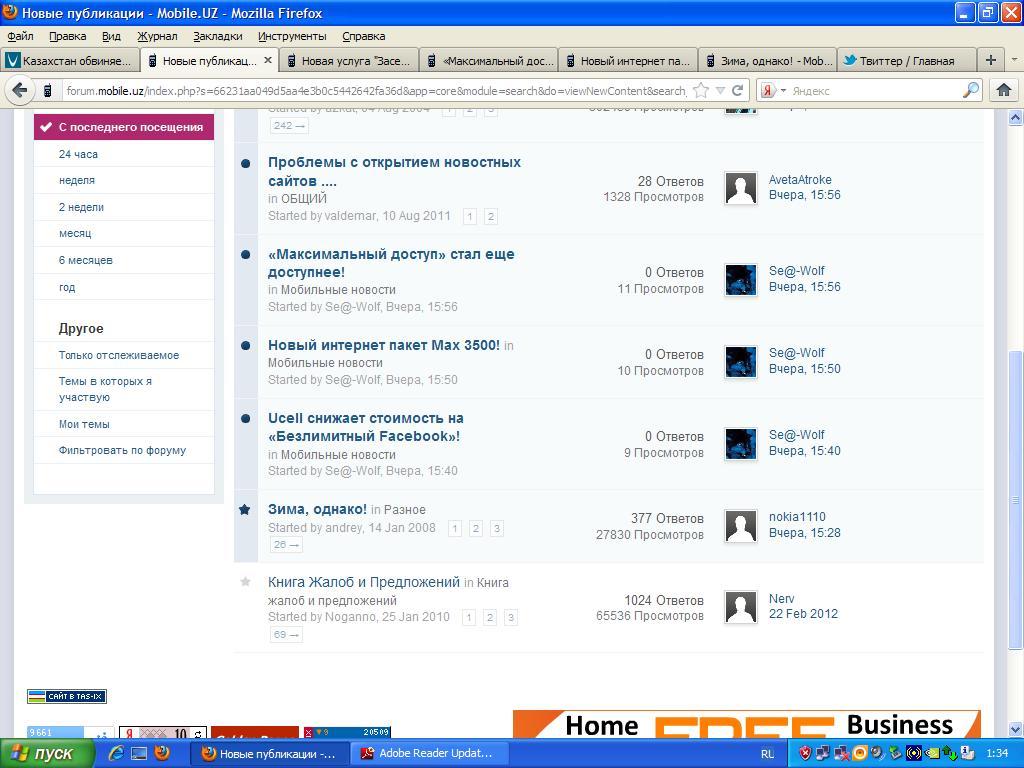Bookmark this page with the star icon
This screenshot has height=768, width=1024.
(701, 90)
